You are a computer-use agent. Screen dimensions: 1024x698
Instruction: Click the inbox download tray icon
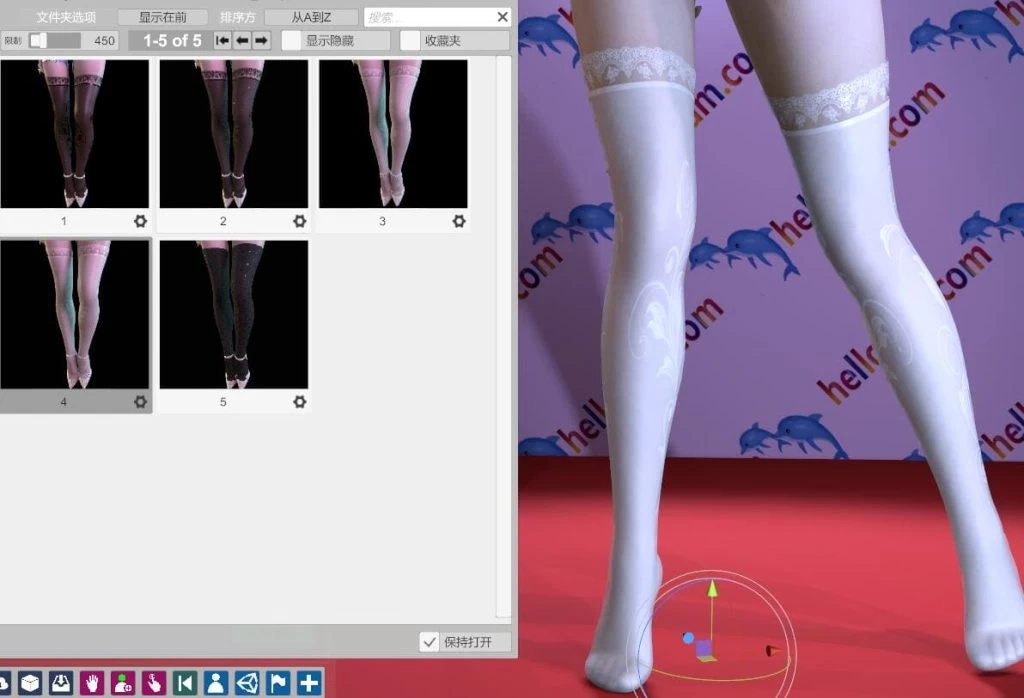[x=61, y=683]
